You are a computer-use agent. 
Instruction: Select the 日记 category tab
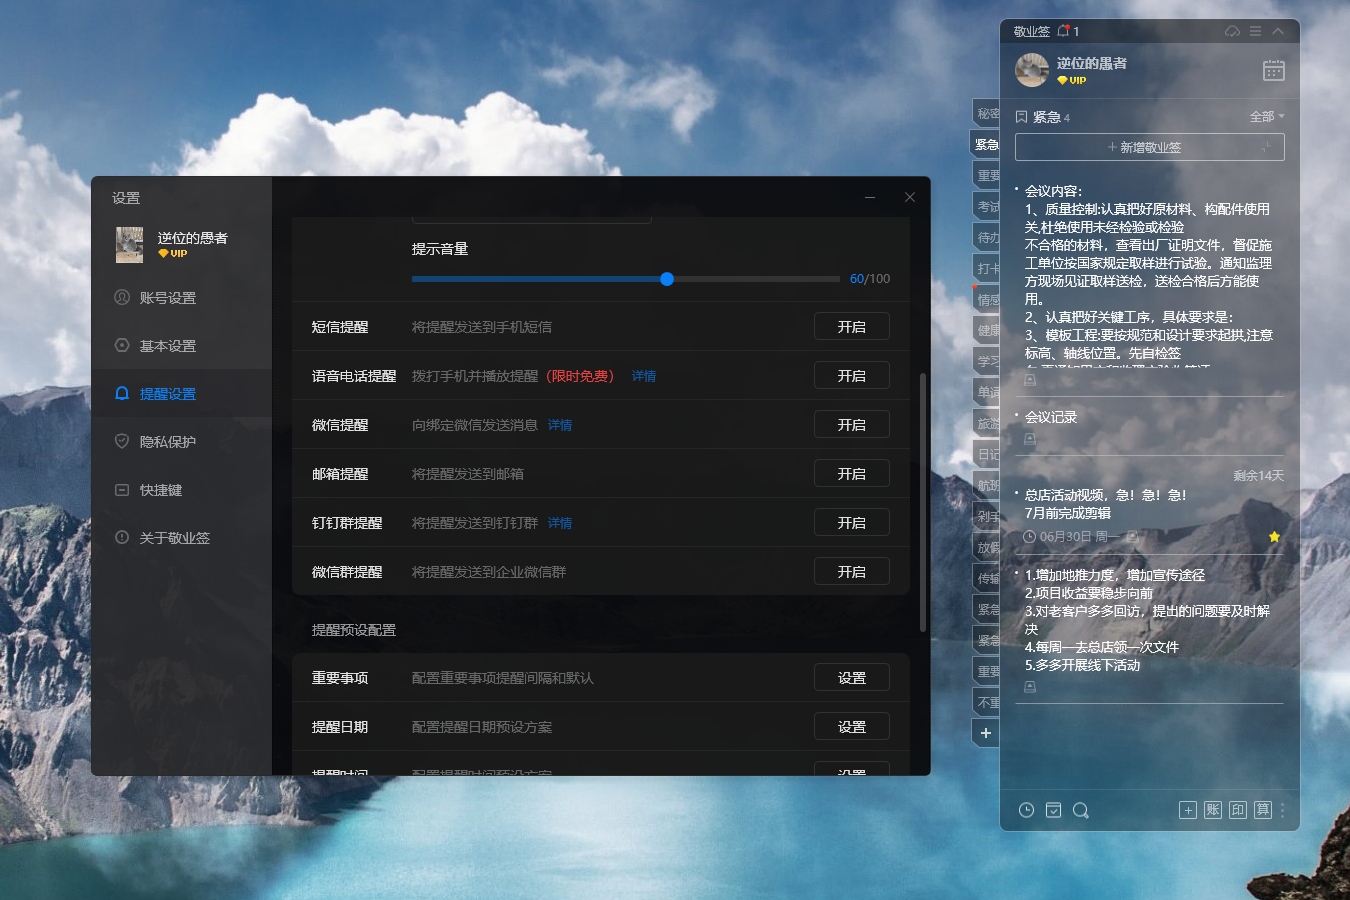987,454
